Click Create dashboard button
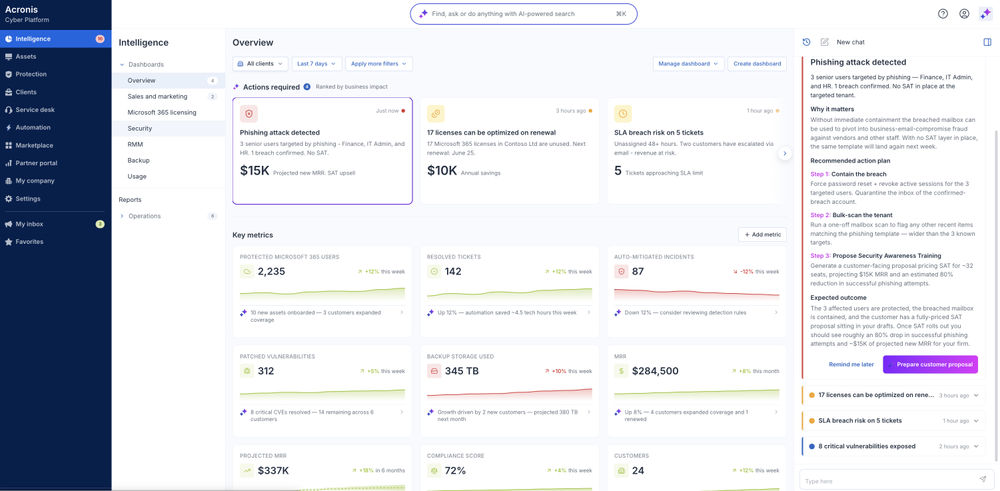This screenshot has width=1000, height=491. pyautogui.click(x=757, y=64)
